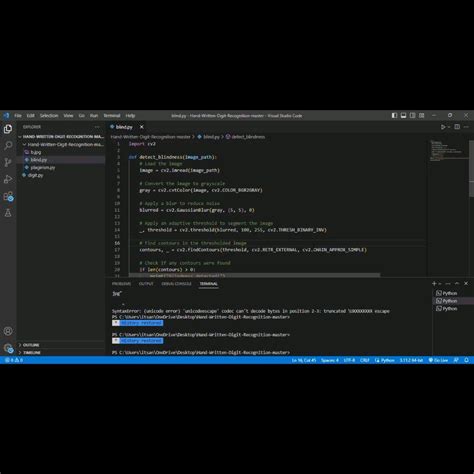This screenshot has height=474, width=474.
Task: Open the Explorer view in activity bar
Action: (x=8, y=129)
